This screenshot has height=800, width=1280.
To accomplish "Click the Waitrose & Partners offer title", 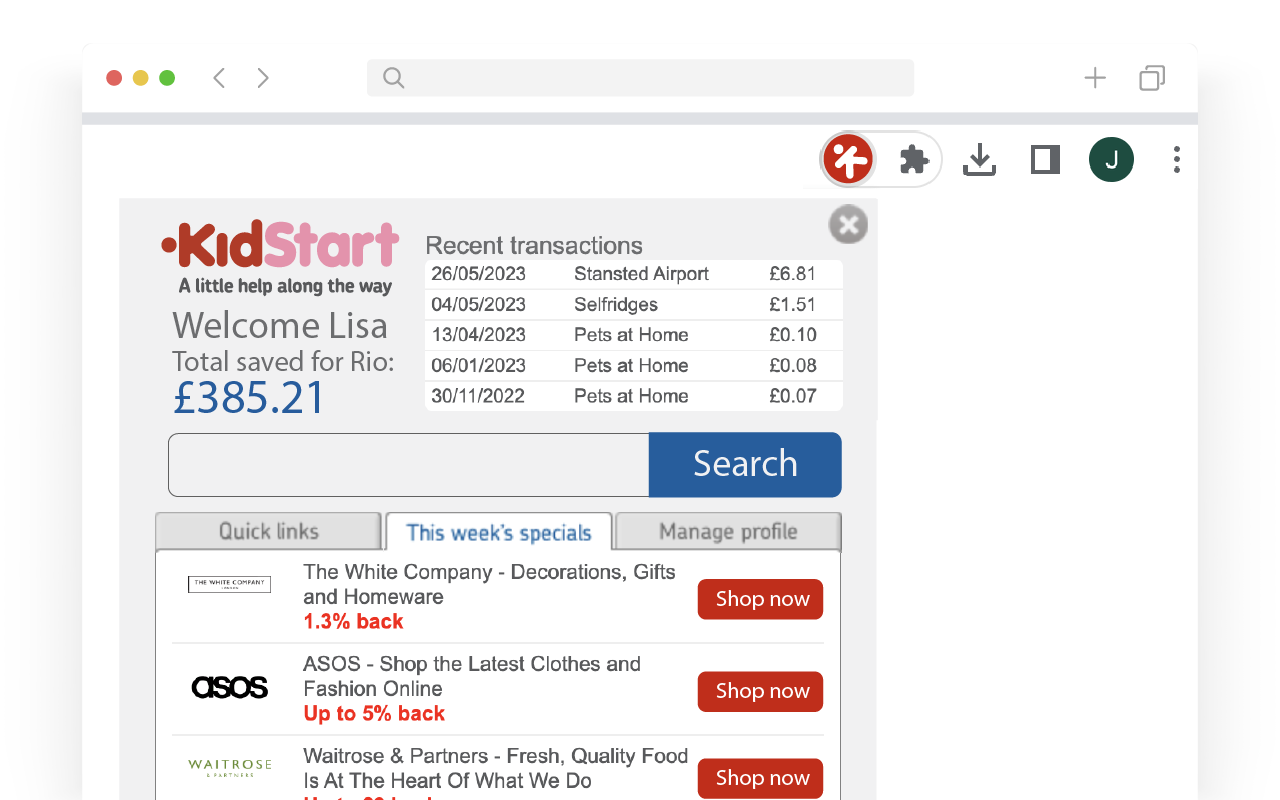I will 495,768.
